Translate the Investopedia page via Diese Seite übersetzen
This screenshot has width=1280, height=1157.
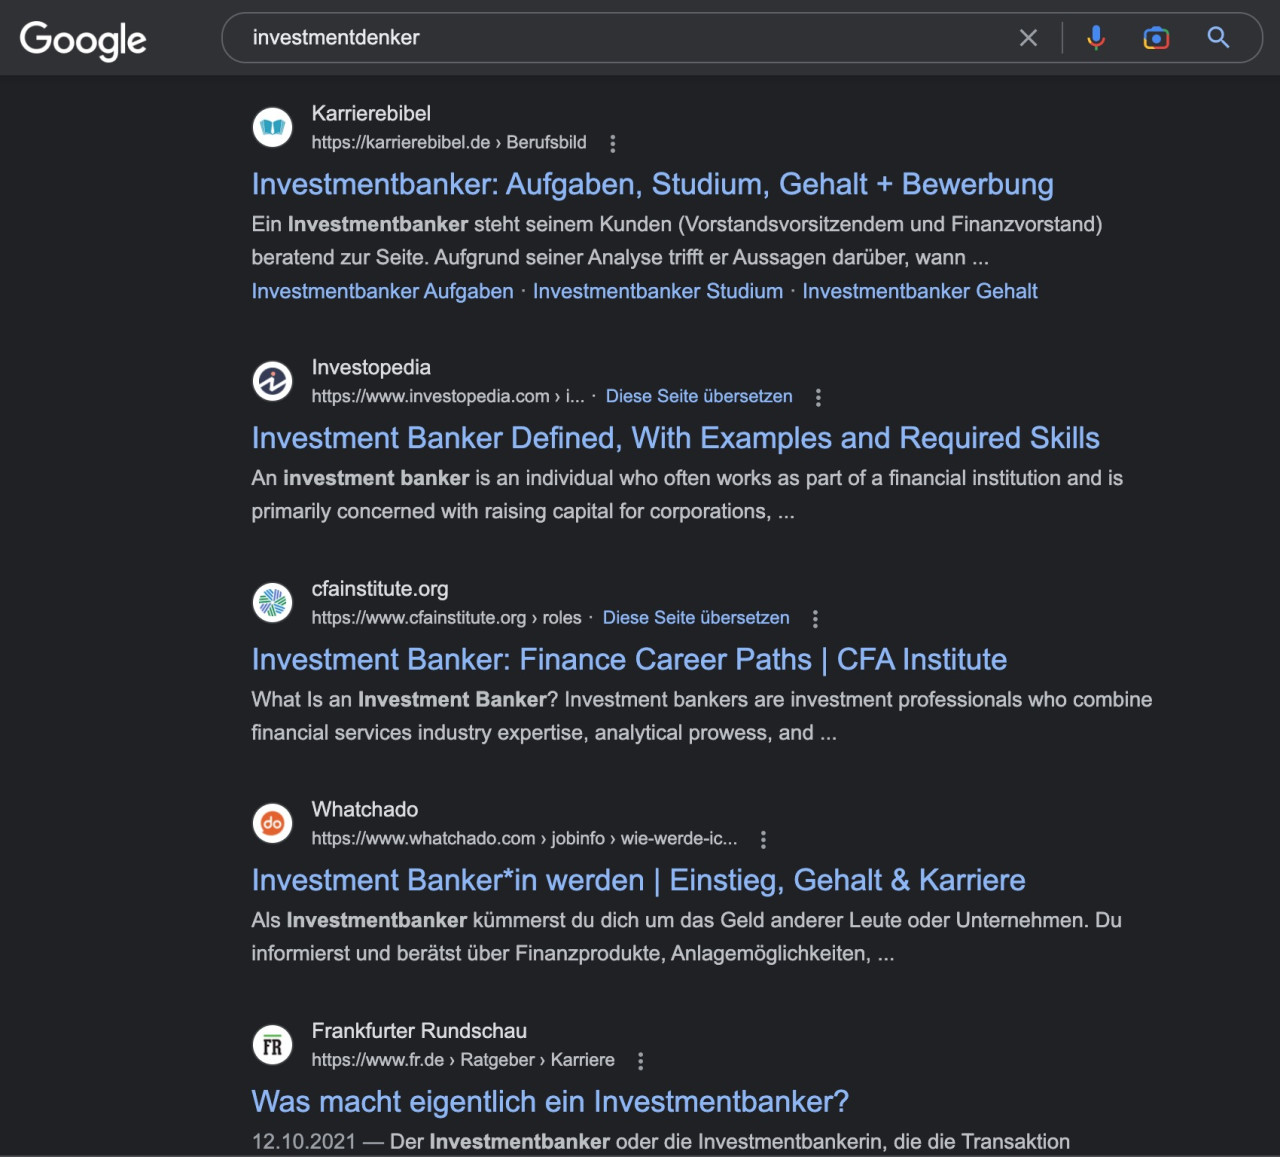coord(698,396)
